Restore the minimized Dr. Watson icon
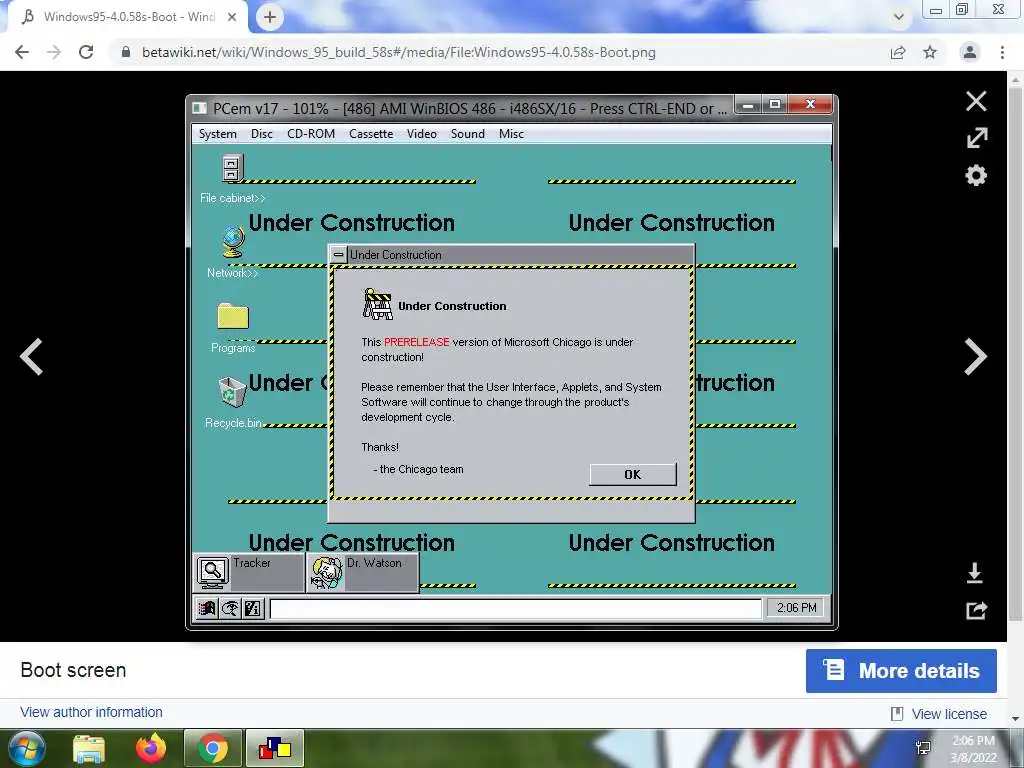Screen dimensions: 1024x768 click(x=362, y=572)
